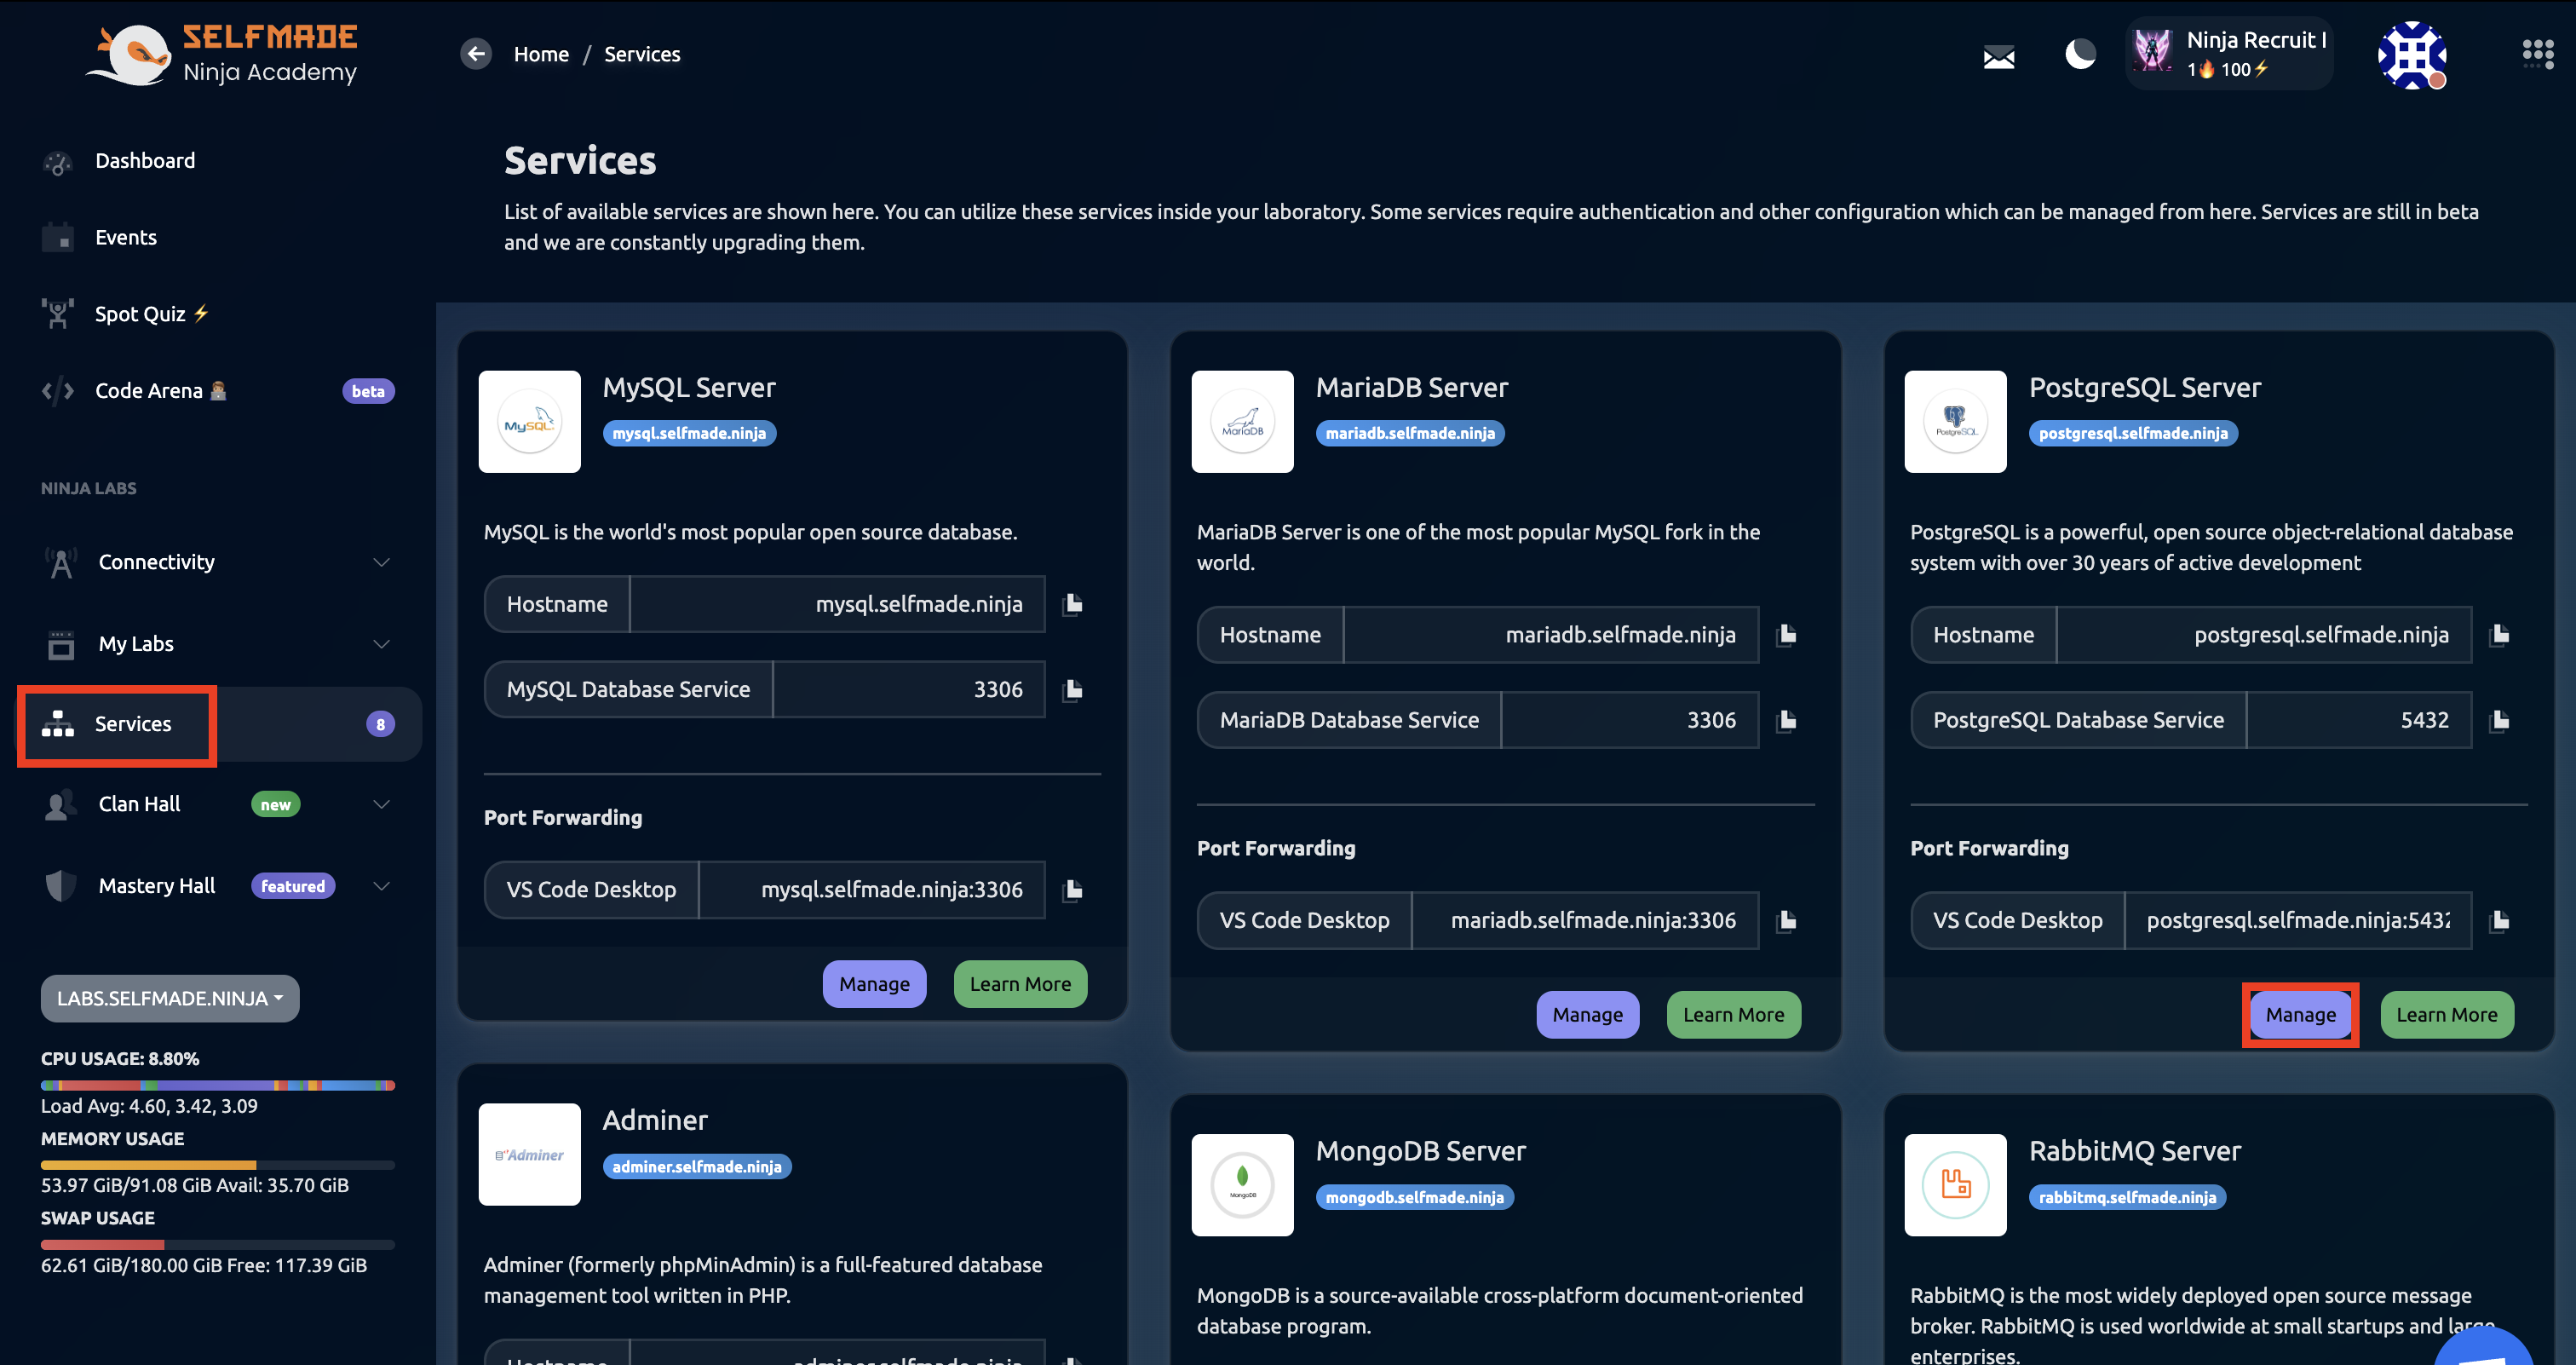This screenshot has width=2576, height=1365.
Task: Copy MariaDB VS Code Desktop forwarding address
Action: [x=1786, y=920]
